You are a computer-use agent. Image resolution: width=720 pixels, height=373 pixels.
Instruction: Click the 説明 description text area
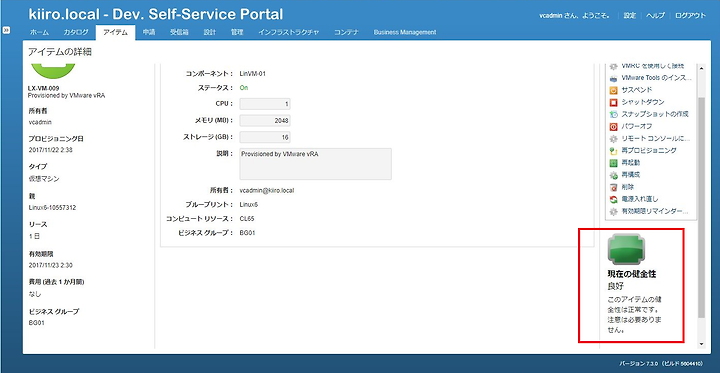[x=315, y=164]
